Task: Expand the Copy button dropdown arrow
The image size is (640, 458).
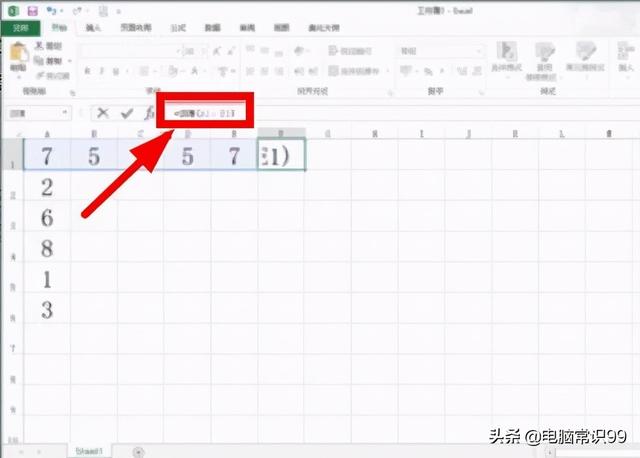Action: click(70, 61)
